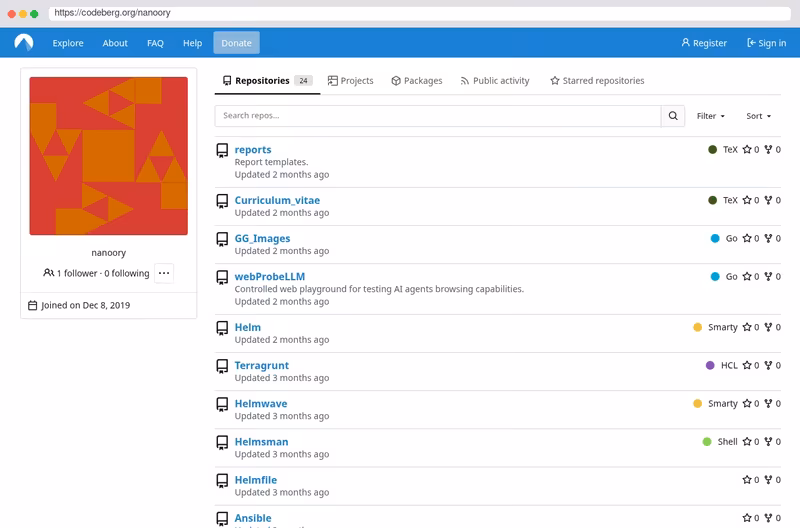The height and width of the screenshot is (528, 800).
Task: Open the reports repository link
Action: pos(253,149)
